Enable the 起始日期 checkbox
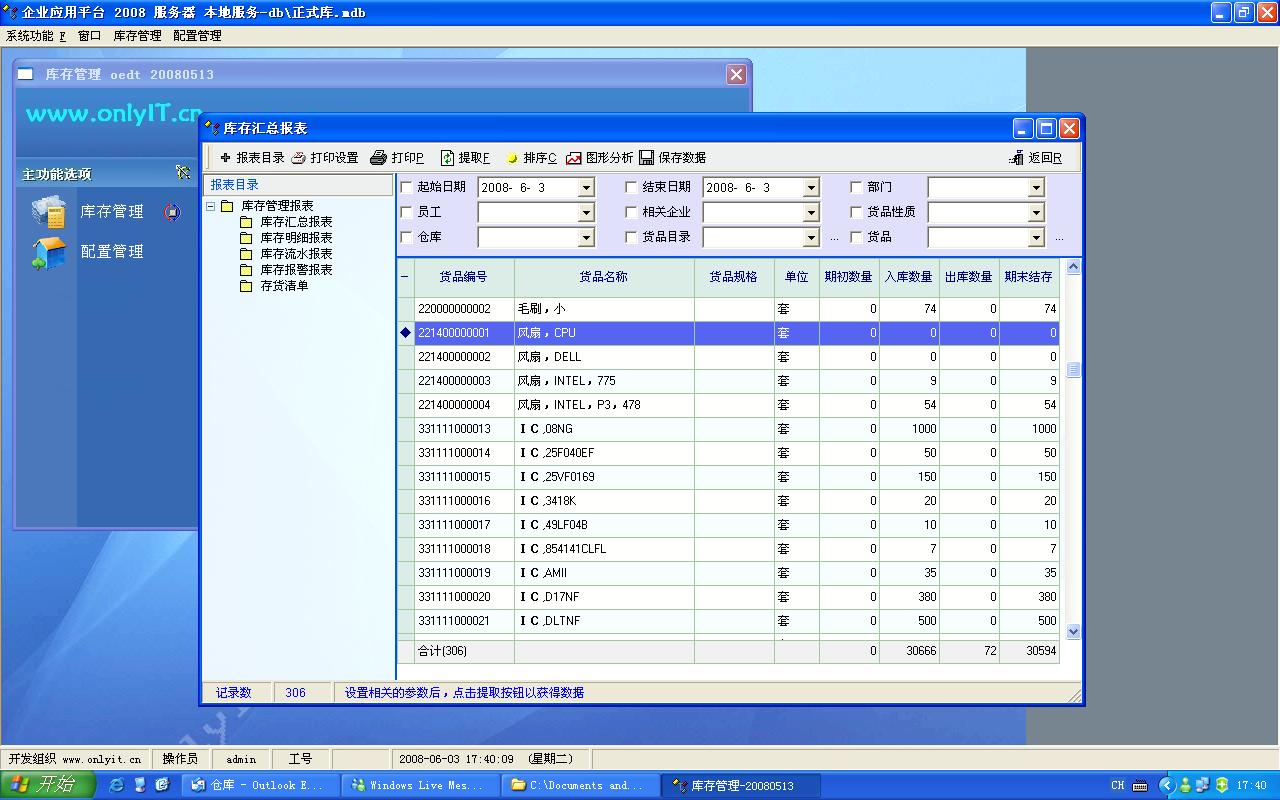Screen dimensions: 1280x800 tap(406, 187)
